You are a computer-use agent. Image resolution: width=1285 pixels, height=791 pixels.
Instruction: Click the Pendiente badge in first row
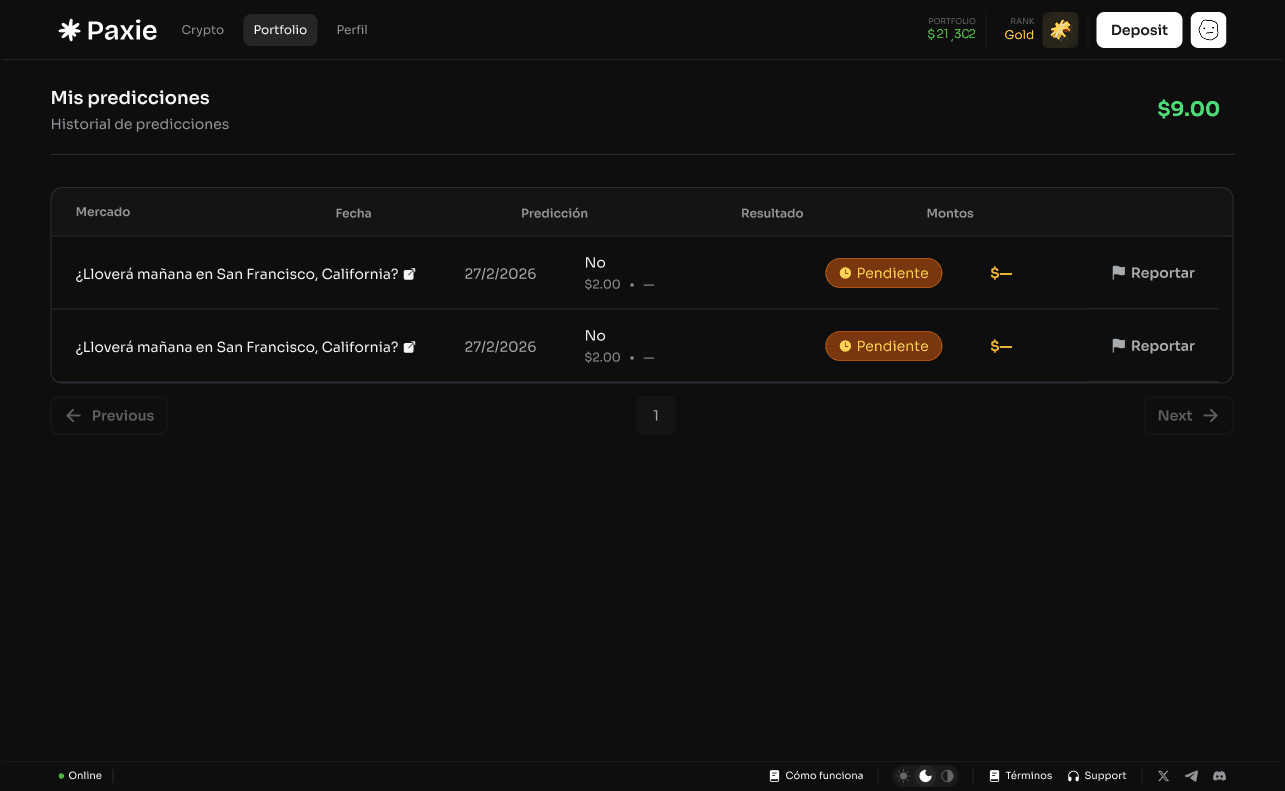click(883, 273)
